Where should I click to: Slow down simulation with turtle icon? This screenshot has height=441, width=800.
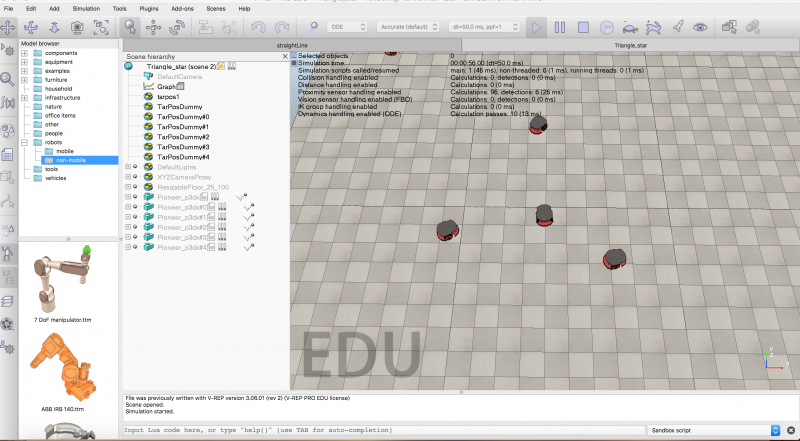pyautogui.click(x=630, y=27)
